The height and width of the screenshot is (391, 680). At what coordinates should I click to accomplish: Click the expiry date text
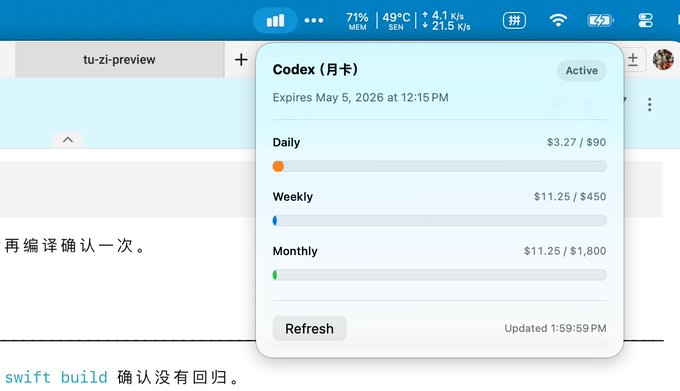[360, 98]
